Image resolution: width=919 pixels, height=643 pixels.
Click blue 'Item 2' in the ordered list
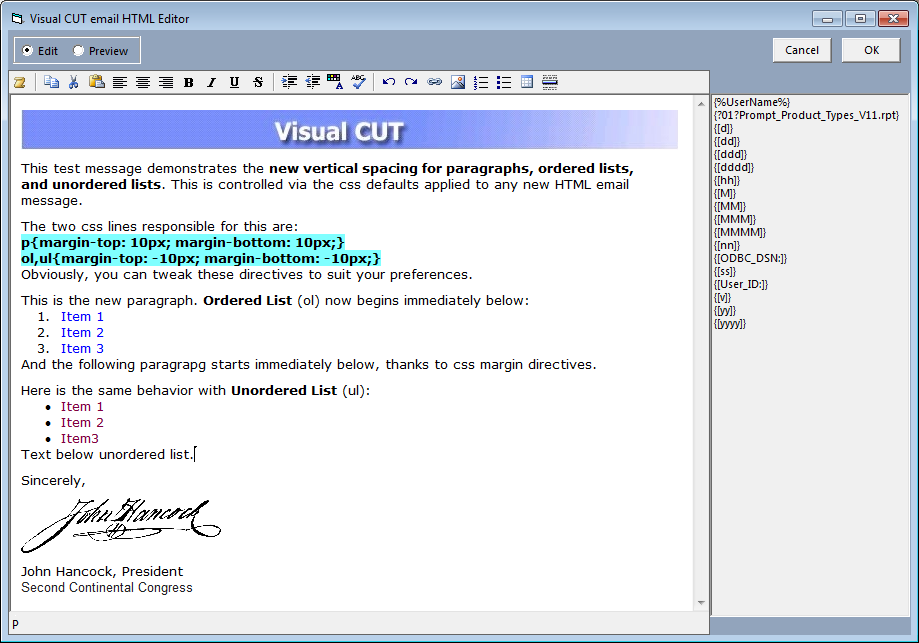click(x=82, y=332)
